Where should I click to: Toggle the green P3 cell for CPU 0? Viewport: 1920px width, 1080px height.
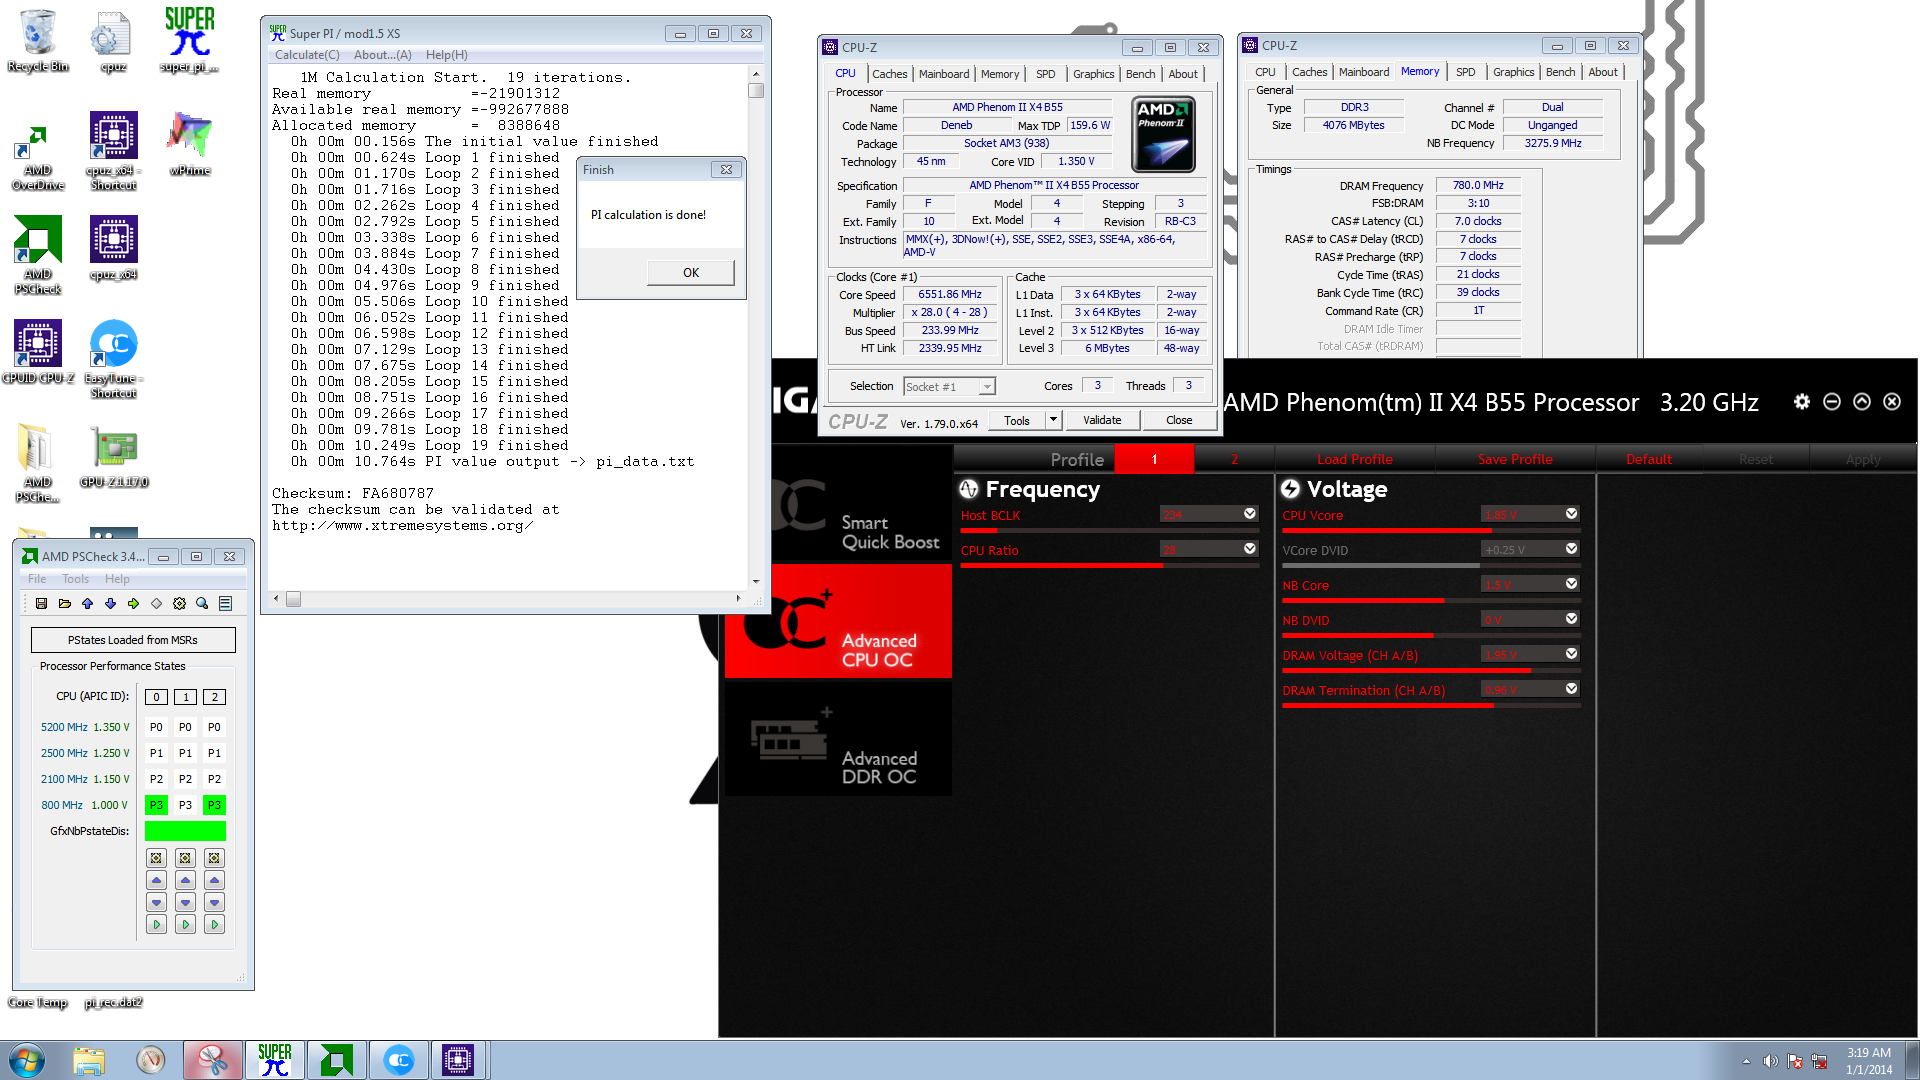(x=156, y=805)
